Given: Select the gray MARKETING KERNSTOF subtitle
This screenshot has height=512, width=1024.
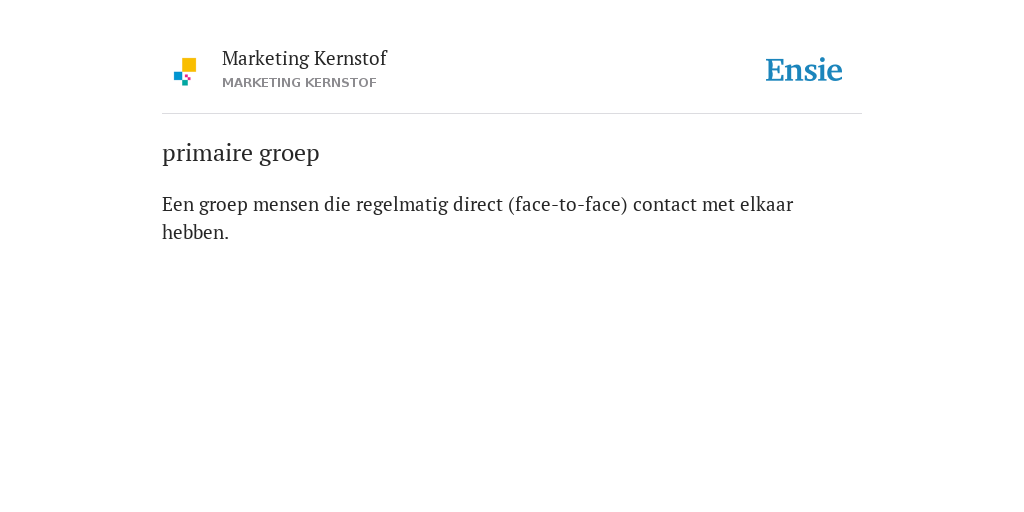Looking at the screenshot, I should 299,83.
